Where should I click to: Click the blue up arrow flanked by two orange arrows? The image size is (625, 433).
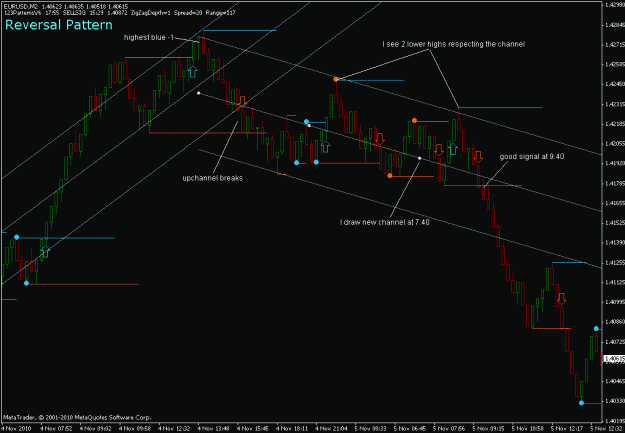[453, 149]
